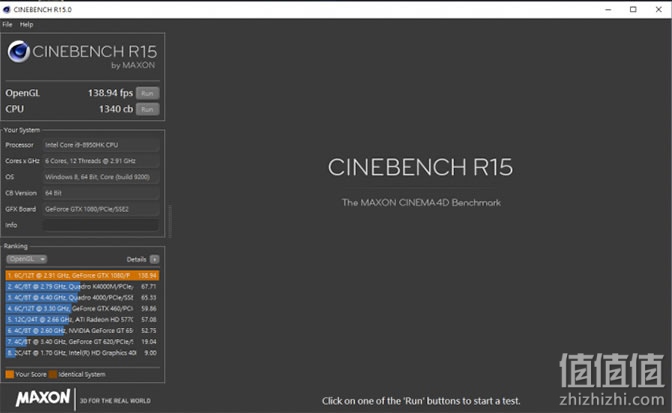Screen dimensions: 672x413
Task: Minimize the Cinebench window
Action: 608,9
